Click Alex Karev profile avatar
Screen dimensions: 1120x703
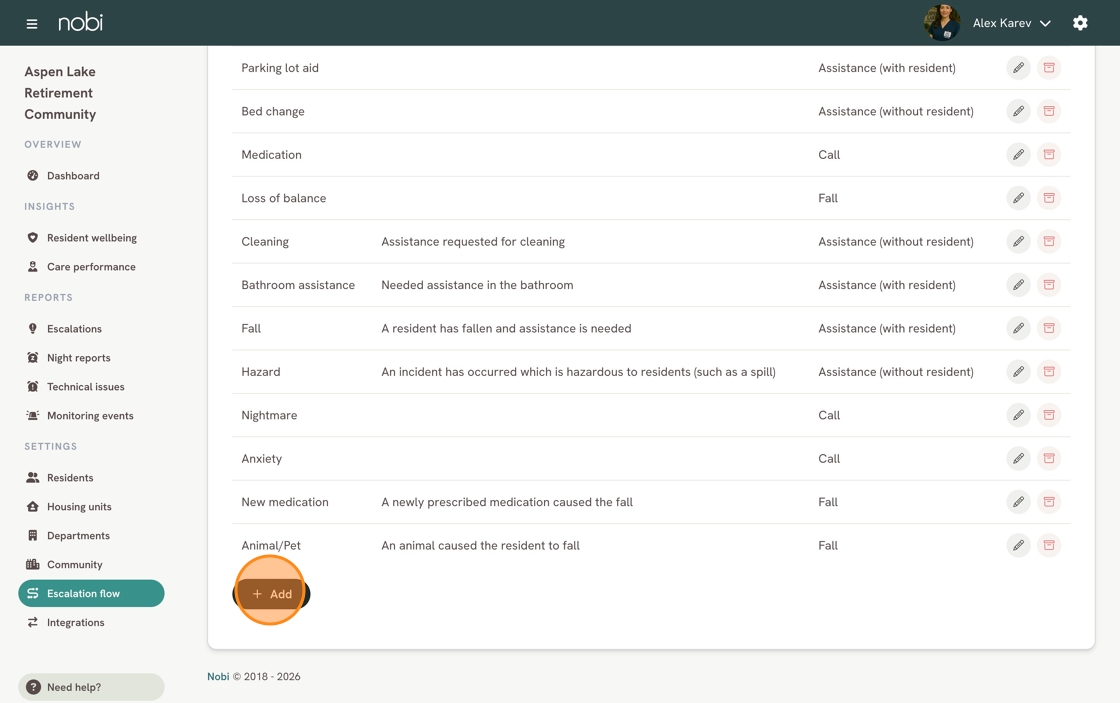tap(941, 23)
